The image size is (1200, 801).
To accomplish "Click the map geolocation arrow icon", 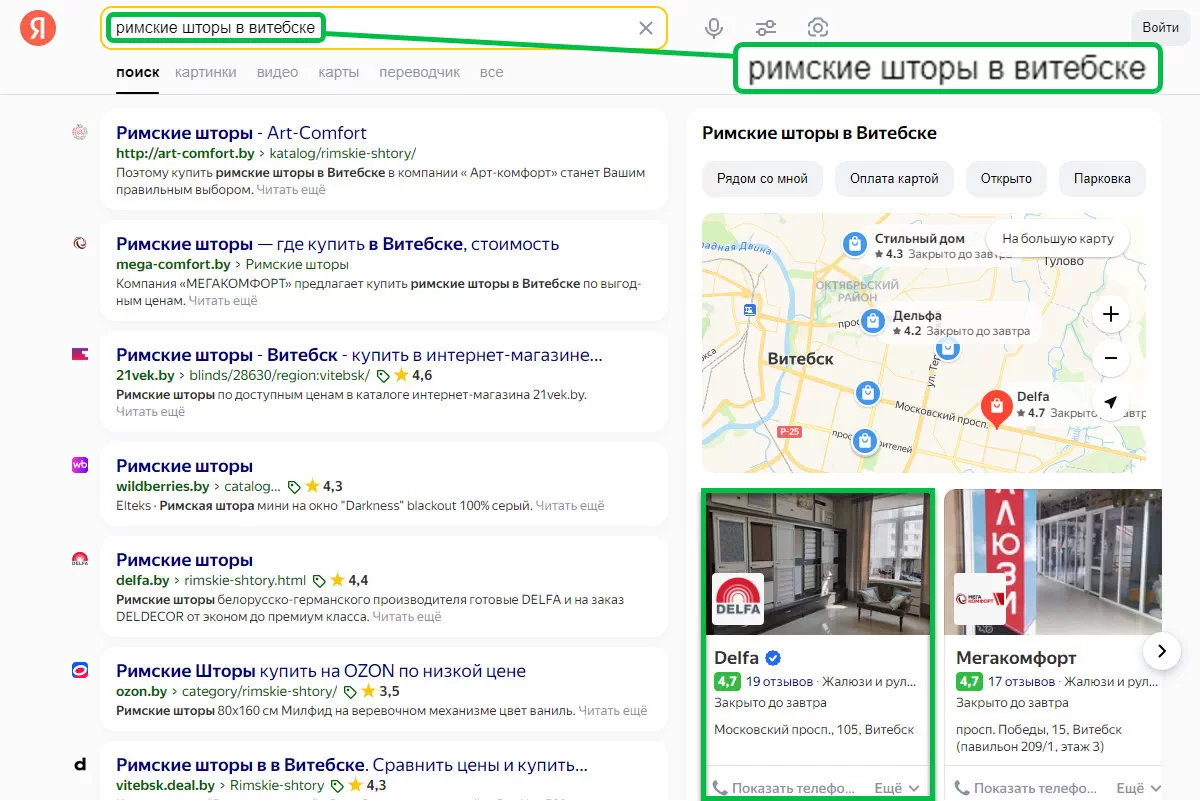I will (1110, 402).
